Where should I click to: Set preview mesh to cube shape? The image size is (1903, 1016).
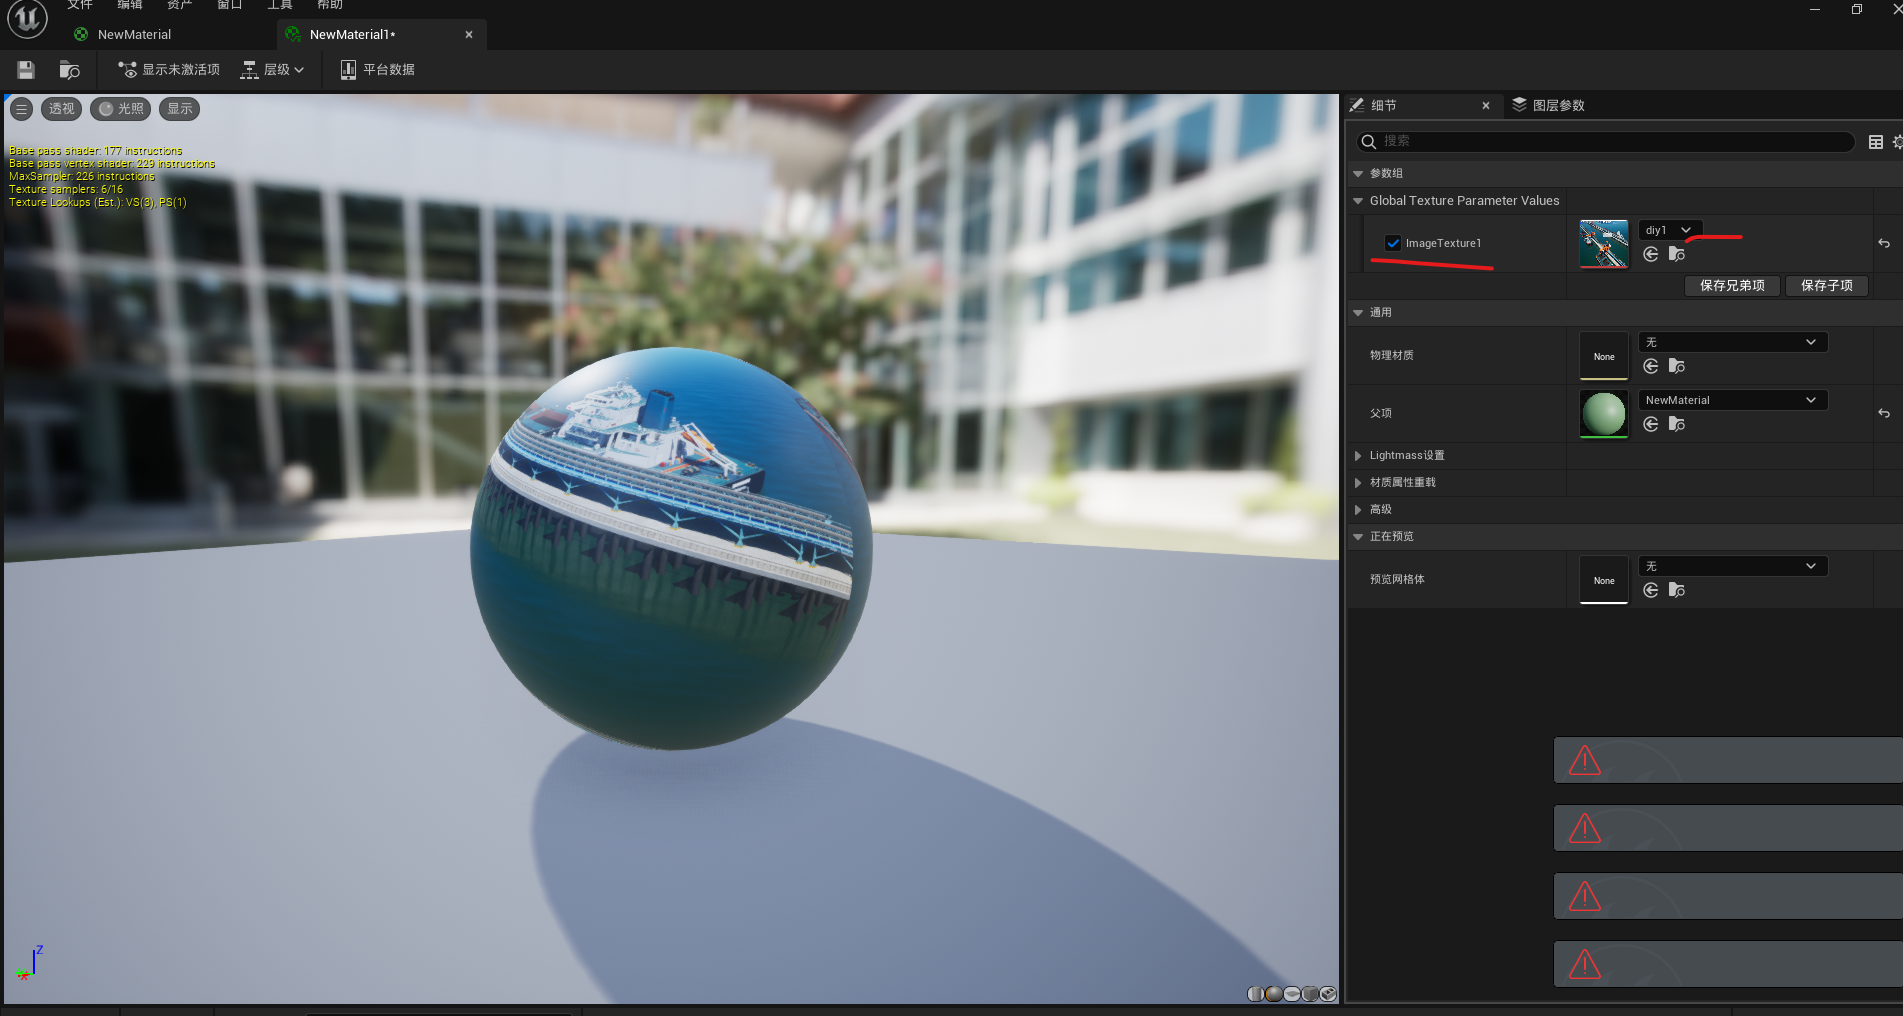point(1310,994)
